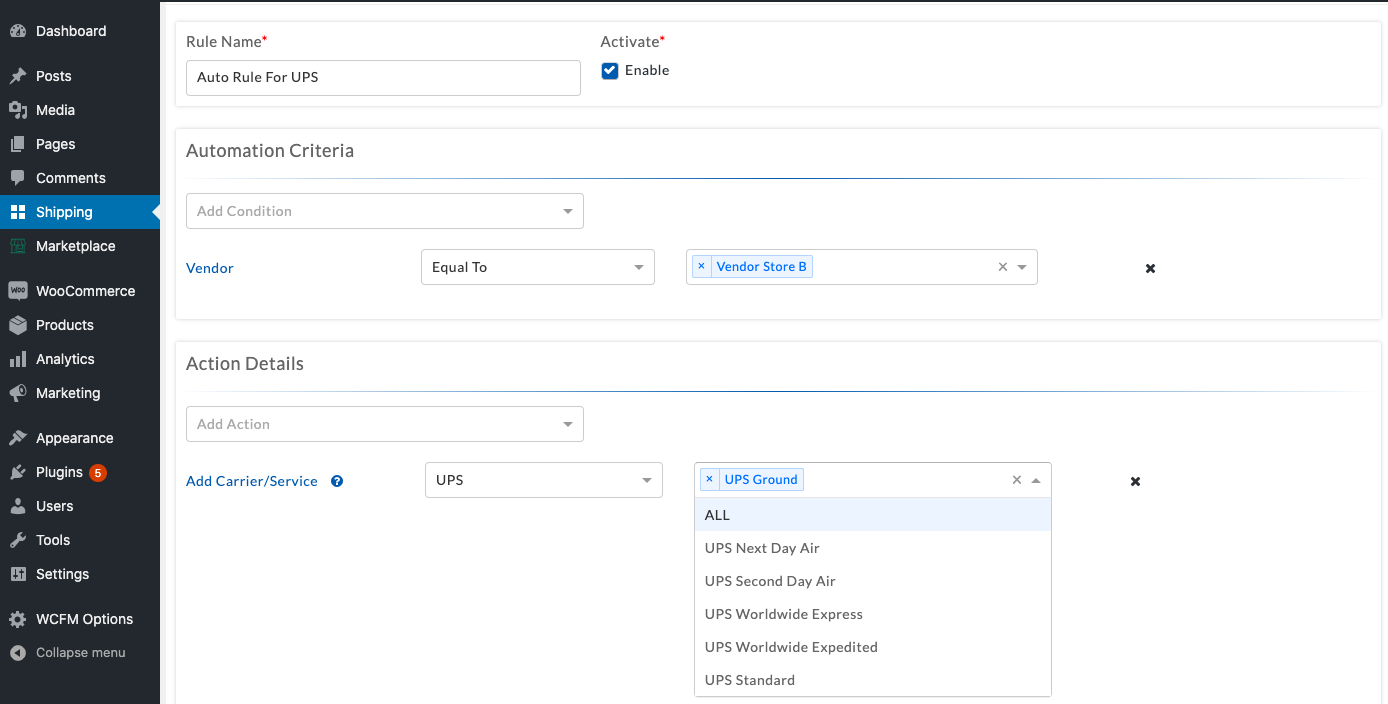
Task: Uncheck the Enable checkbox
Action: click(x=610, y=71)
